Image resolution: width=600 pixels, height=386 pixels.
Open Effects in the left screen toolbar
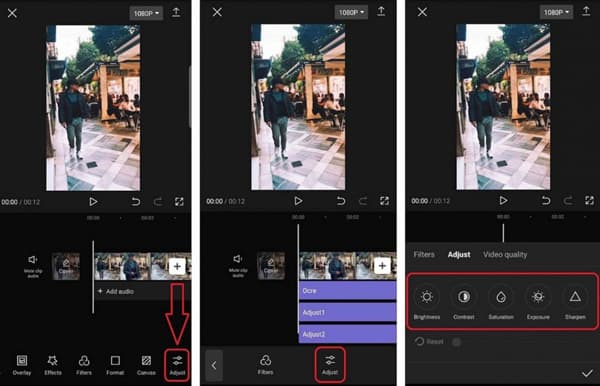point(53,365)
